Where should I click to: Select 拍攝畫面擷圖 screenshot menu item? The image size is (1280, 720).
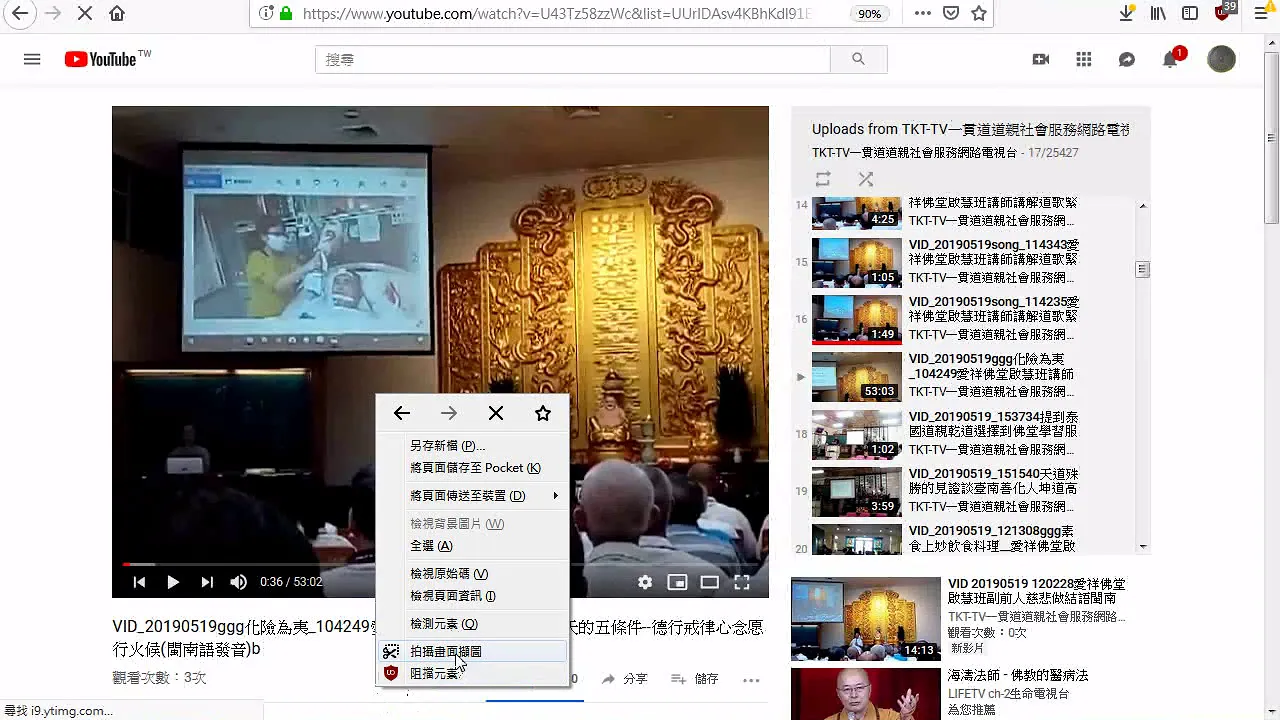point(472,652)
